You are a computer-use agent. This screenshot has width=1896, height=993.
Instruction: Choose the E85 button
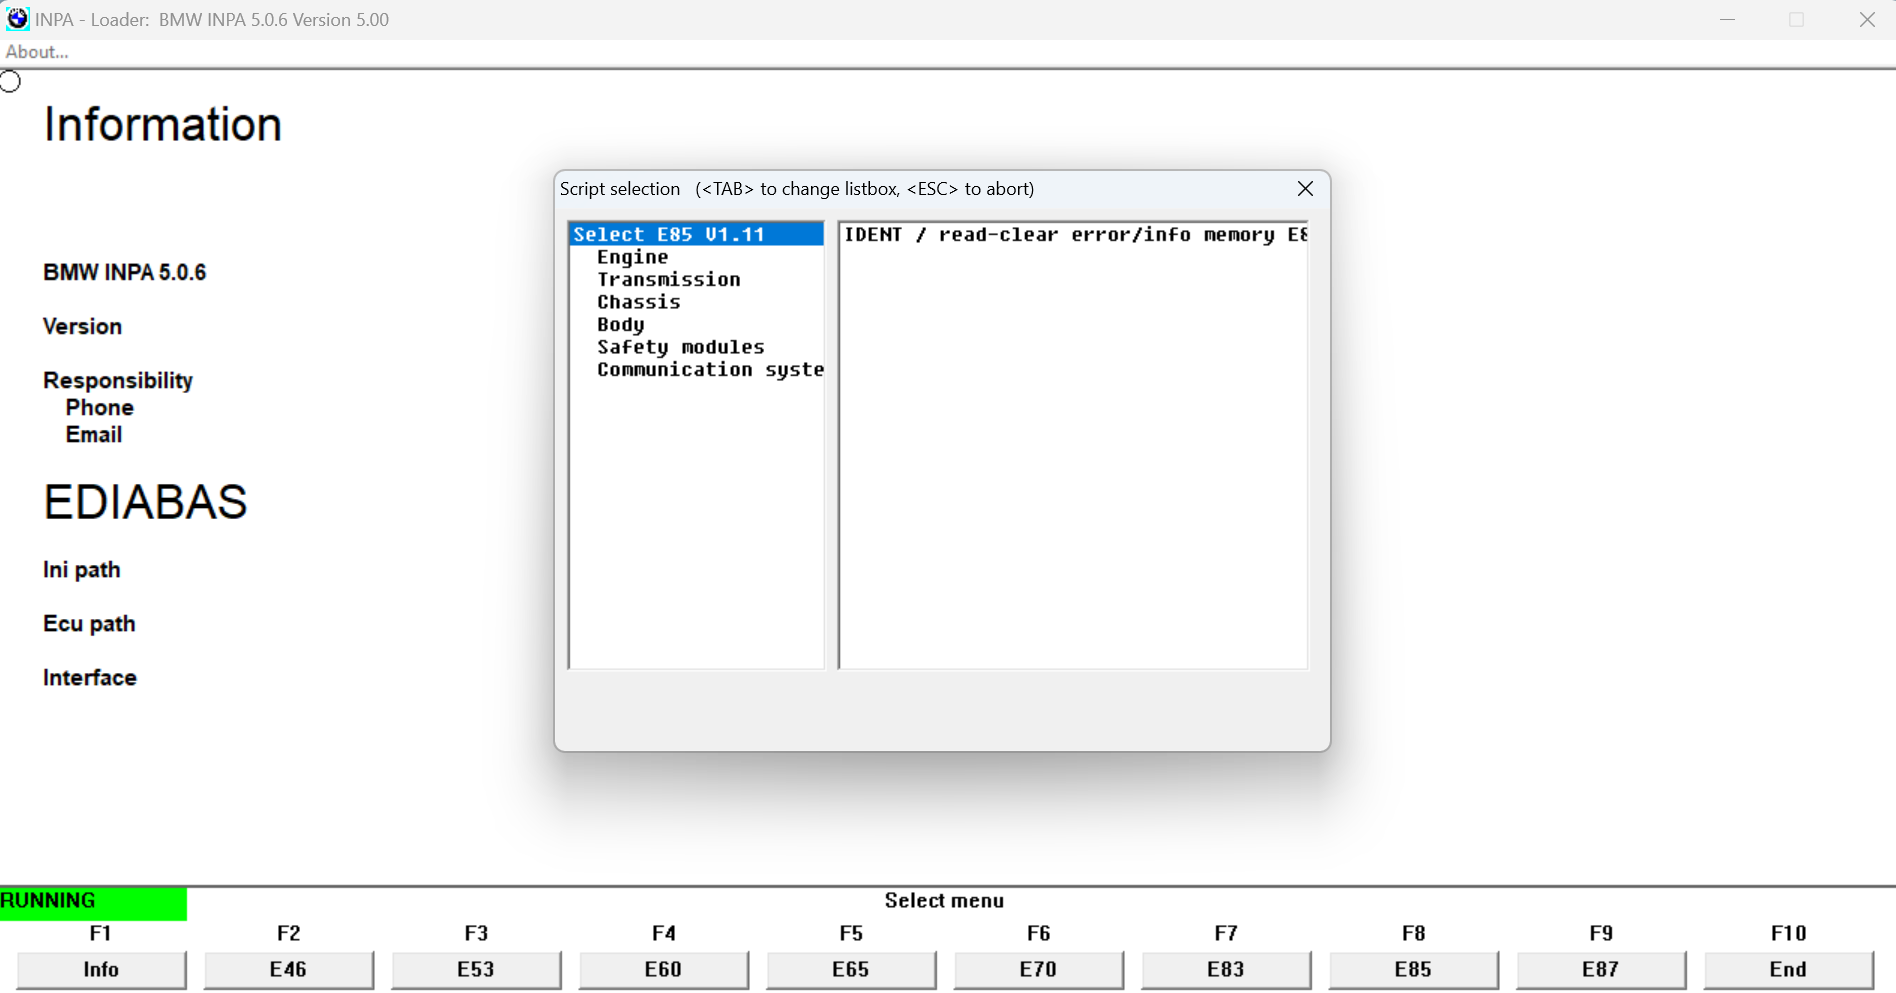click(x=1413, y=969)
